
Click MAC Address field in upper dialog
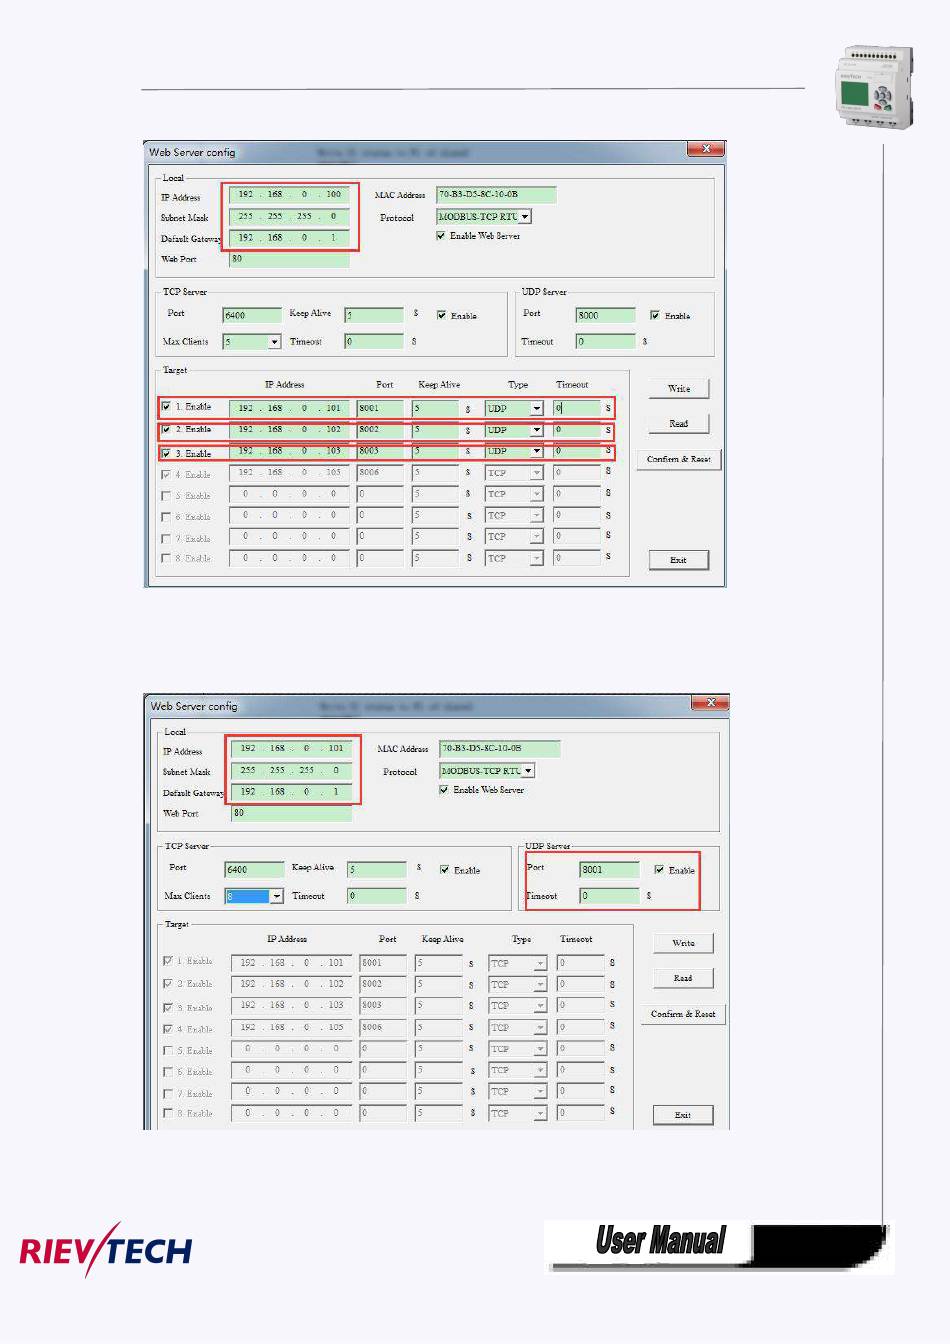[x=496, y=194]
